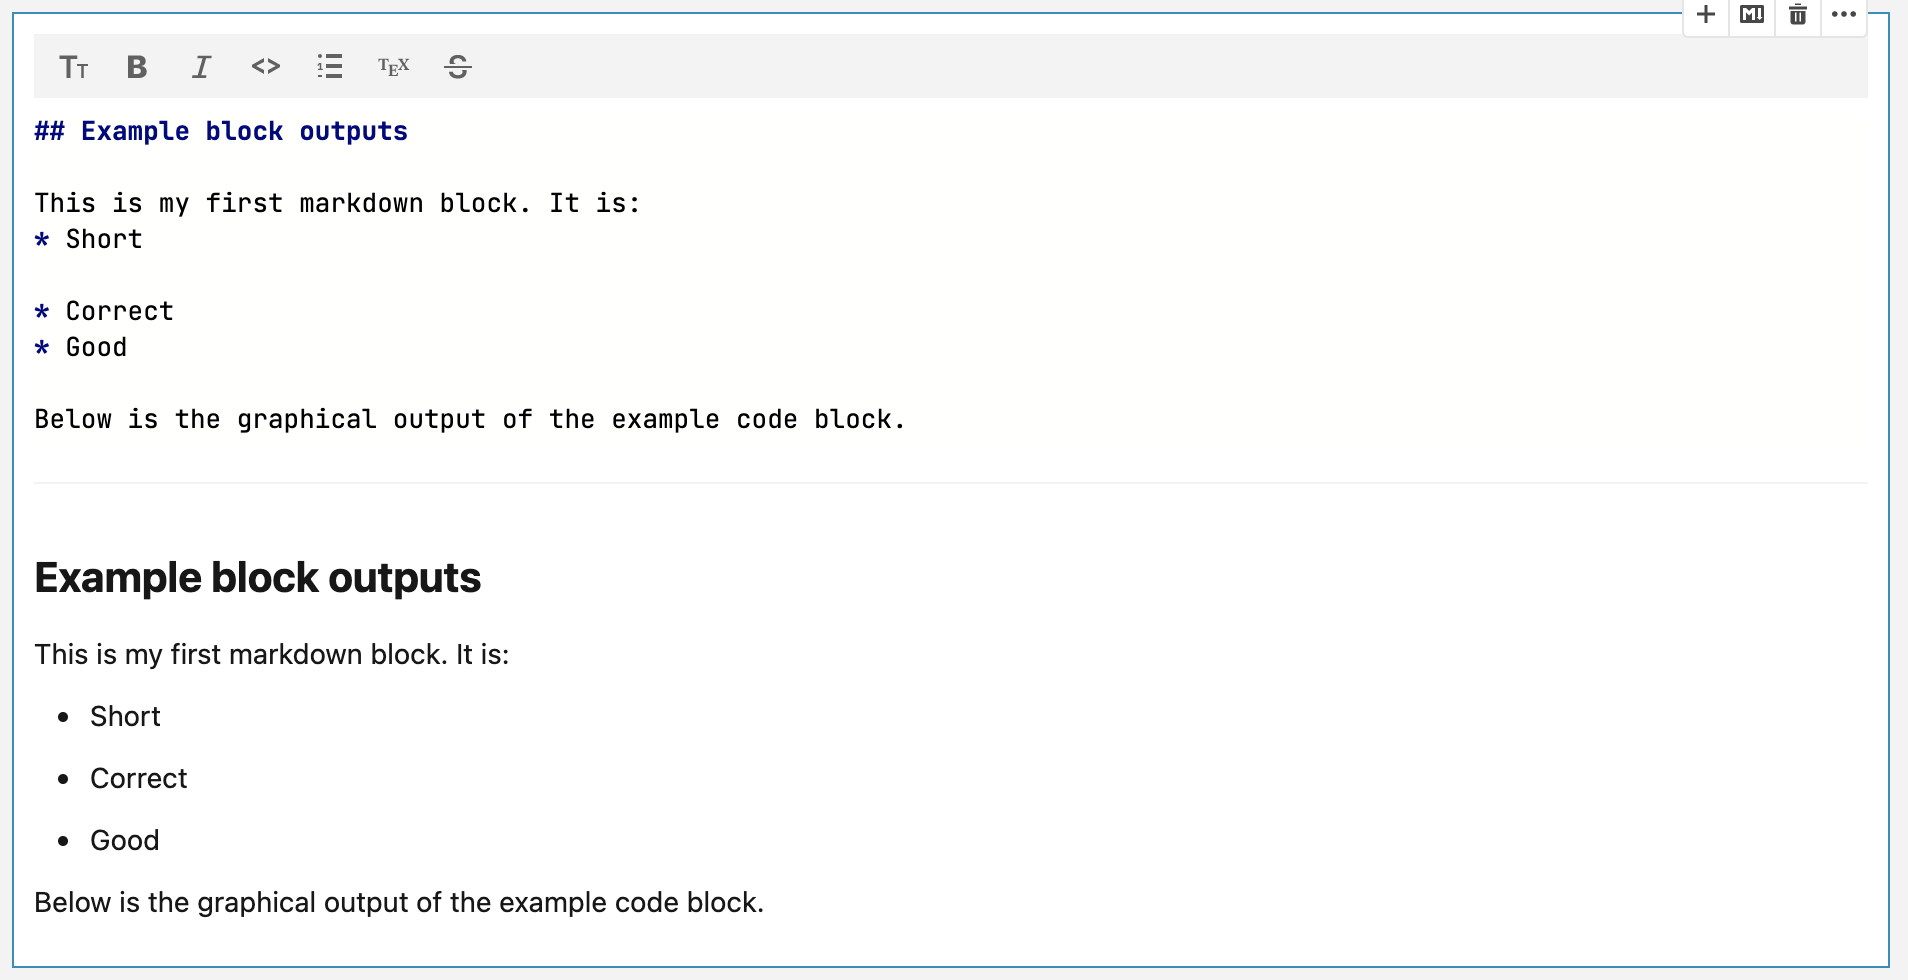Click the rendered 'Example block outputs' heading
The image size is (1908, 980).
click(x=257, y=577)
